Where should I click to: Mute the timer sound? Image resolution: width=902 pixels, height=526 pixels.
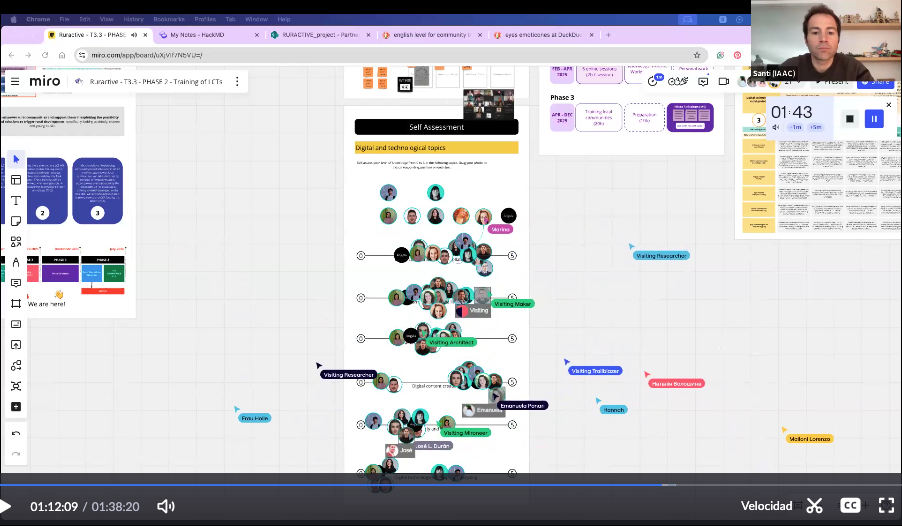[776, 127]
